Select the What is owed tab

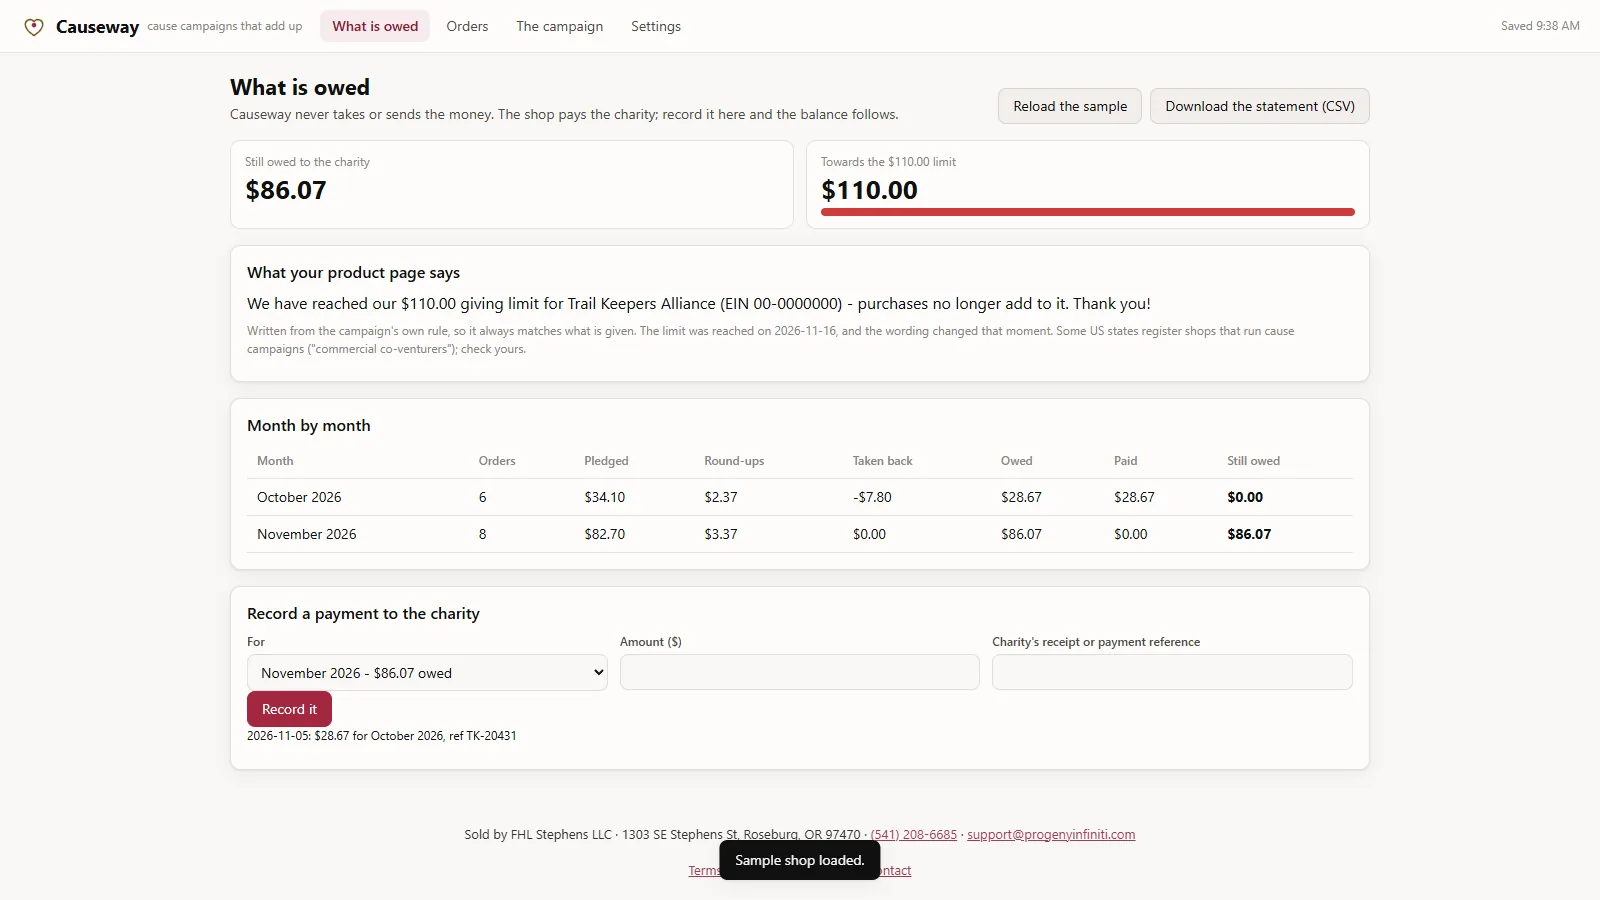coord(375,26)
